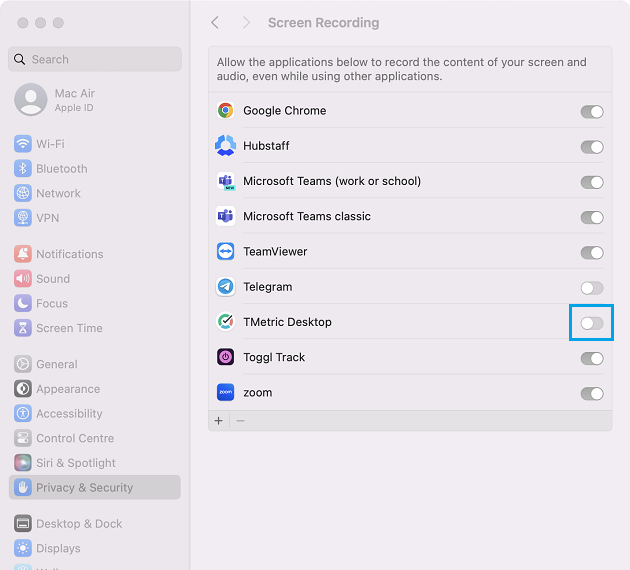Select the Google Chrome name text
This screenshot has height=570, width=630.
(x=284, y=110)
